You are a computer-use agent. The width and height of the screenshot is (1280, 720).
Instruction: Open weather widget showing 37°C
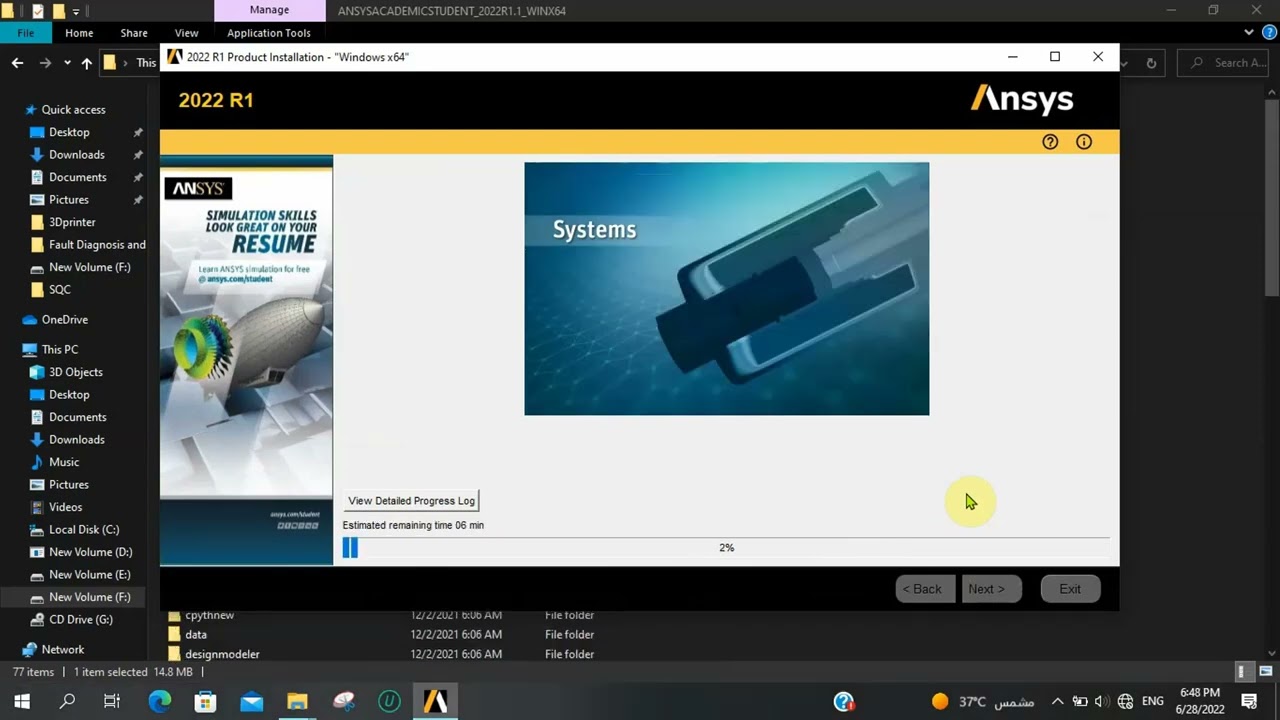(983, 702)
